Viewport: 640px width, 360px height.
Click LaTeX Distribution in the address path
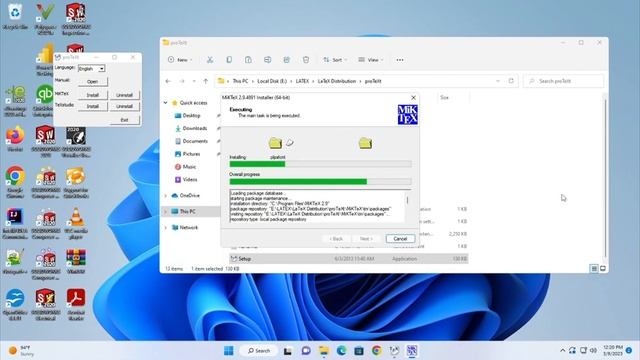337,81
